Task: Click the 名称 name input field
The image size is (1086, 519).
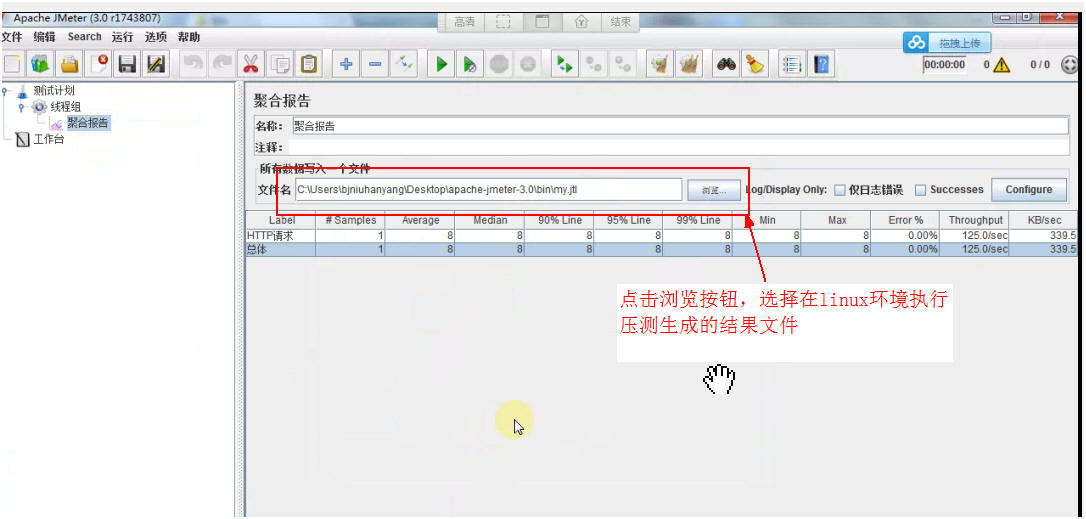Action: (679, 126)
